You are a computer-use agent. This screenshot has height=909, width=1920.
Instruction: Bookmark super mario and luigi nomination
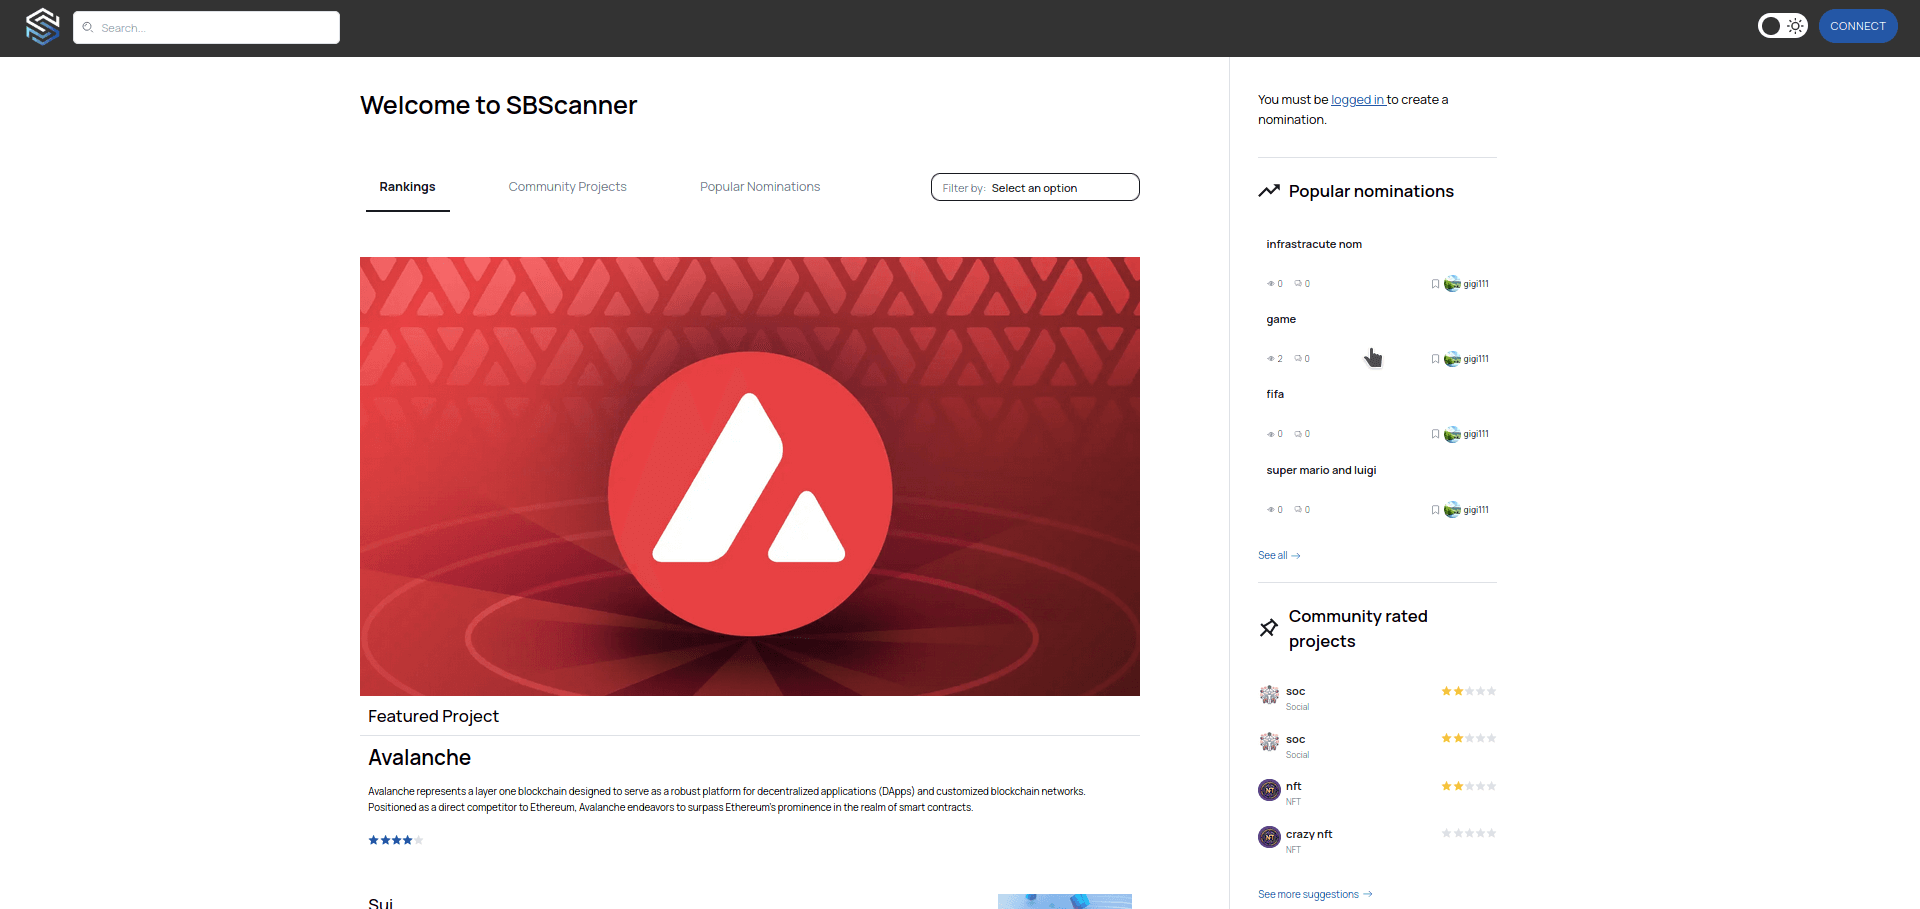tap(1435, 510)
